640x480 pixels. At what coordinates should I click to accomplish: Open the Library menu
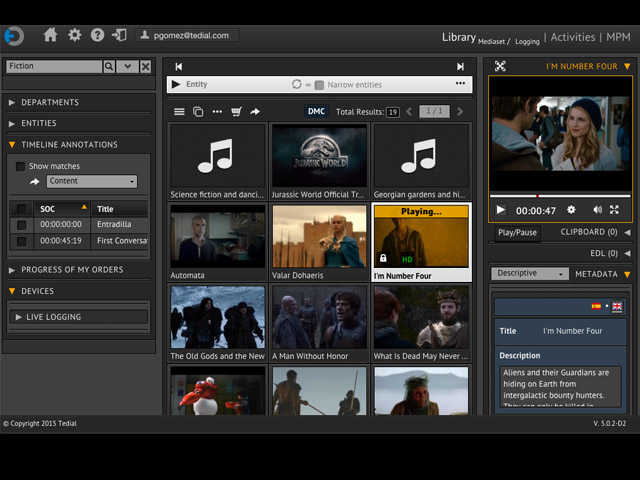(x=459, y=37)
